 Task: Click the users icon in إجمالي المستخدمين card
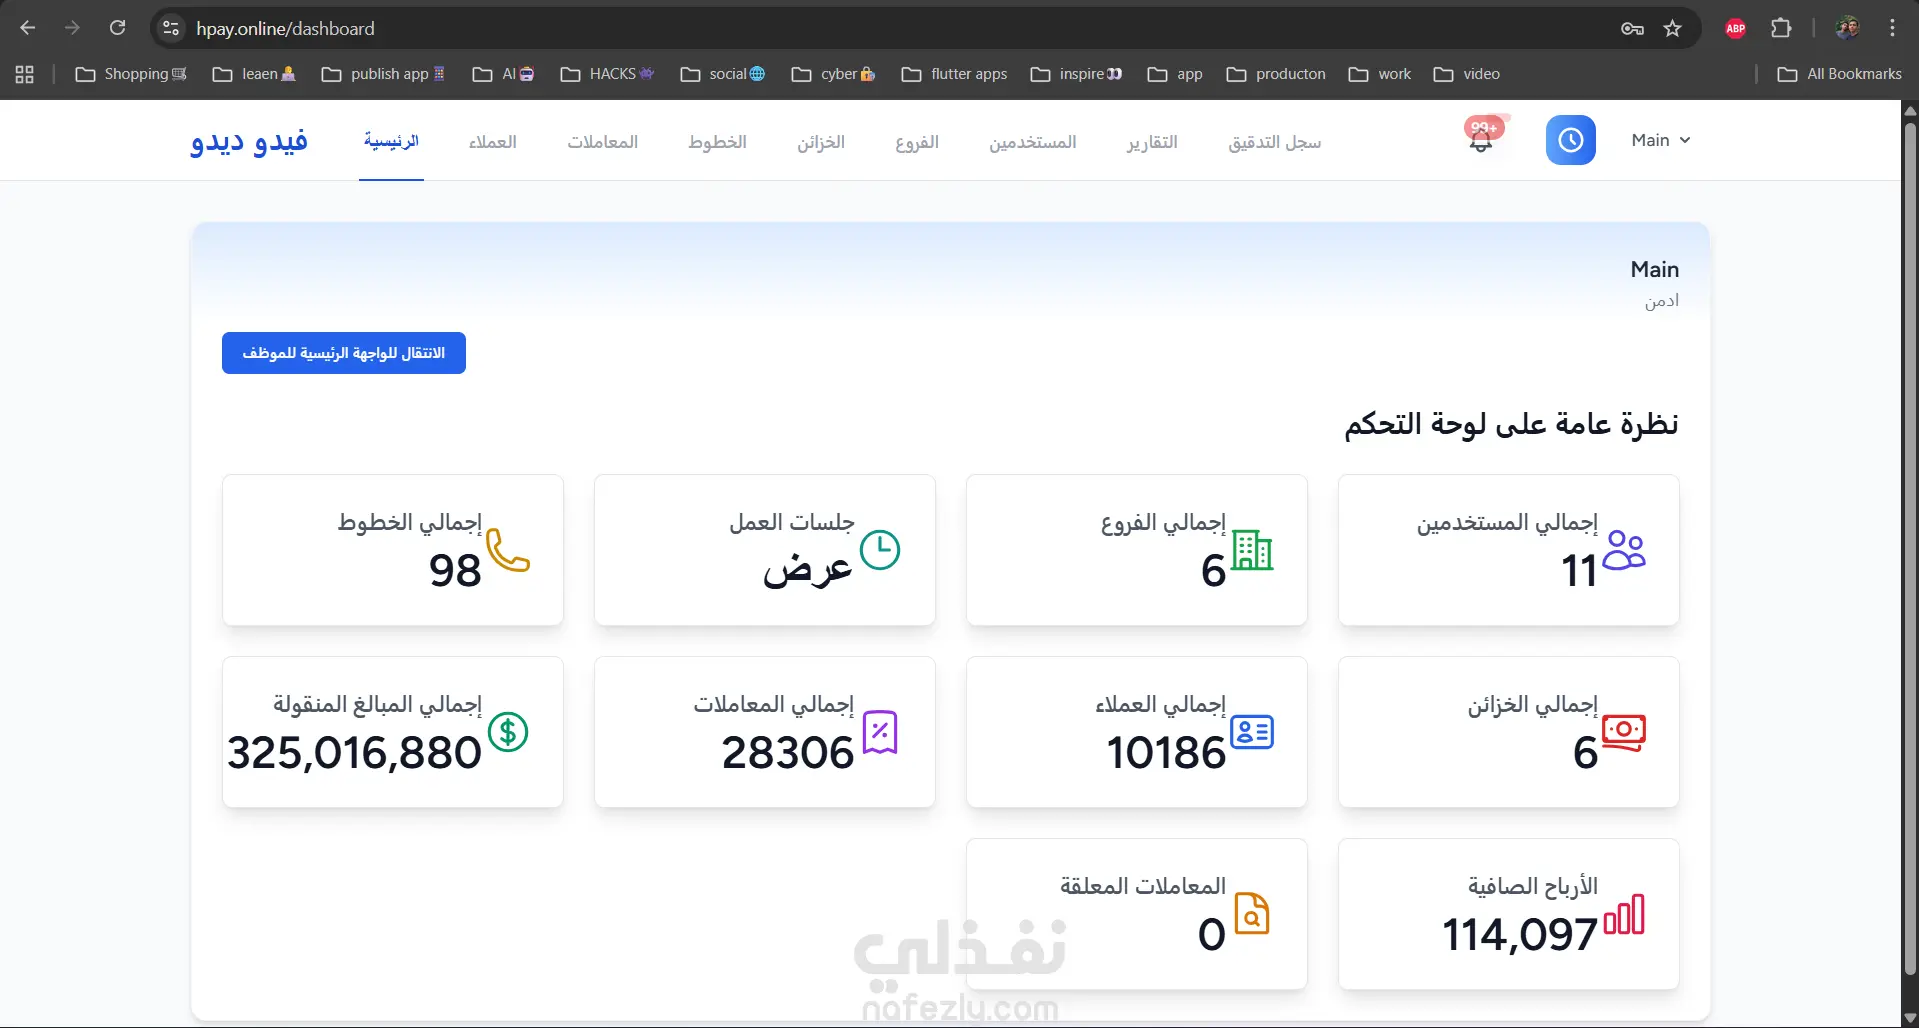coord(1624,550)
